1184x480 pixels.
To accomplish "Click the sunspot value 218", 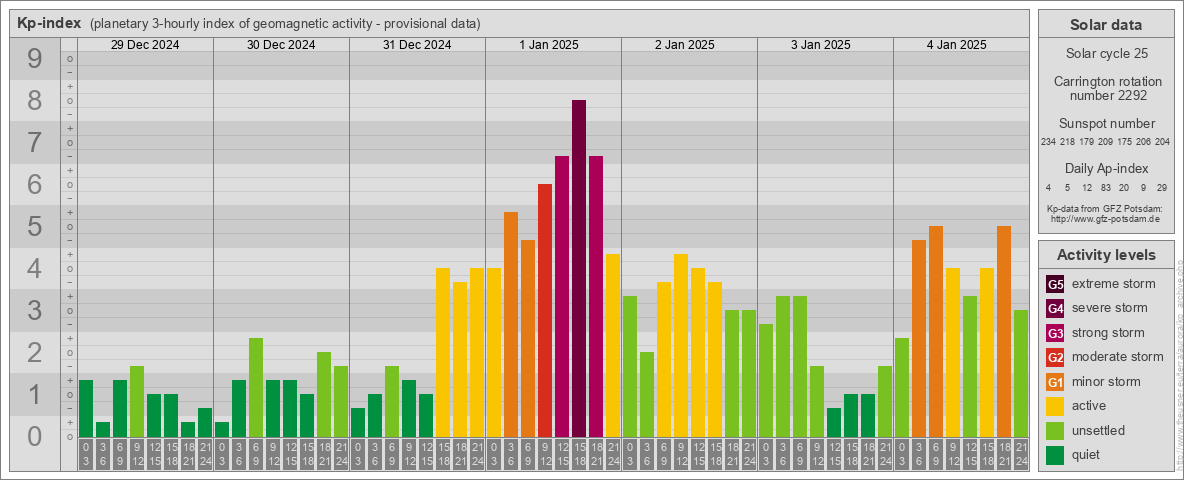I will 1068,142.
